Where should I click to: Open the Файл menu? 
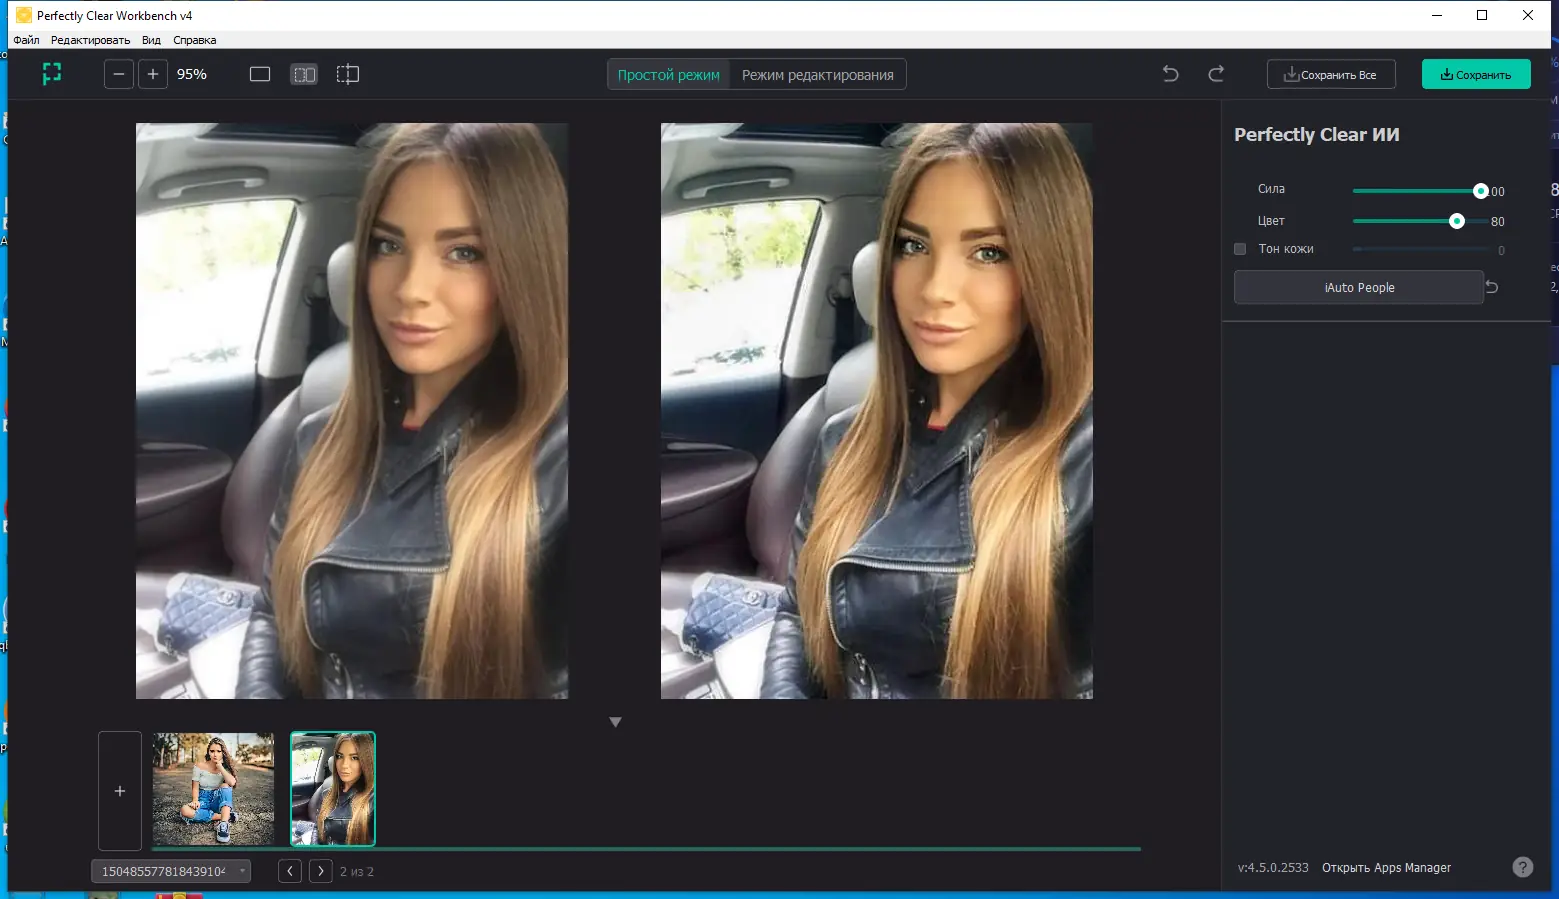click(x=27, y=40)
